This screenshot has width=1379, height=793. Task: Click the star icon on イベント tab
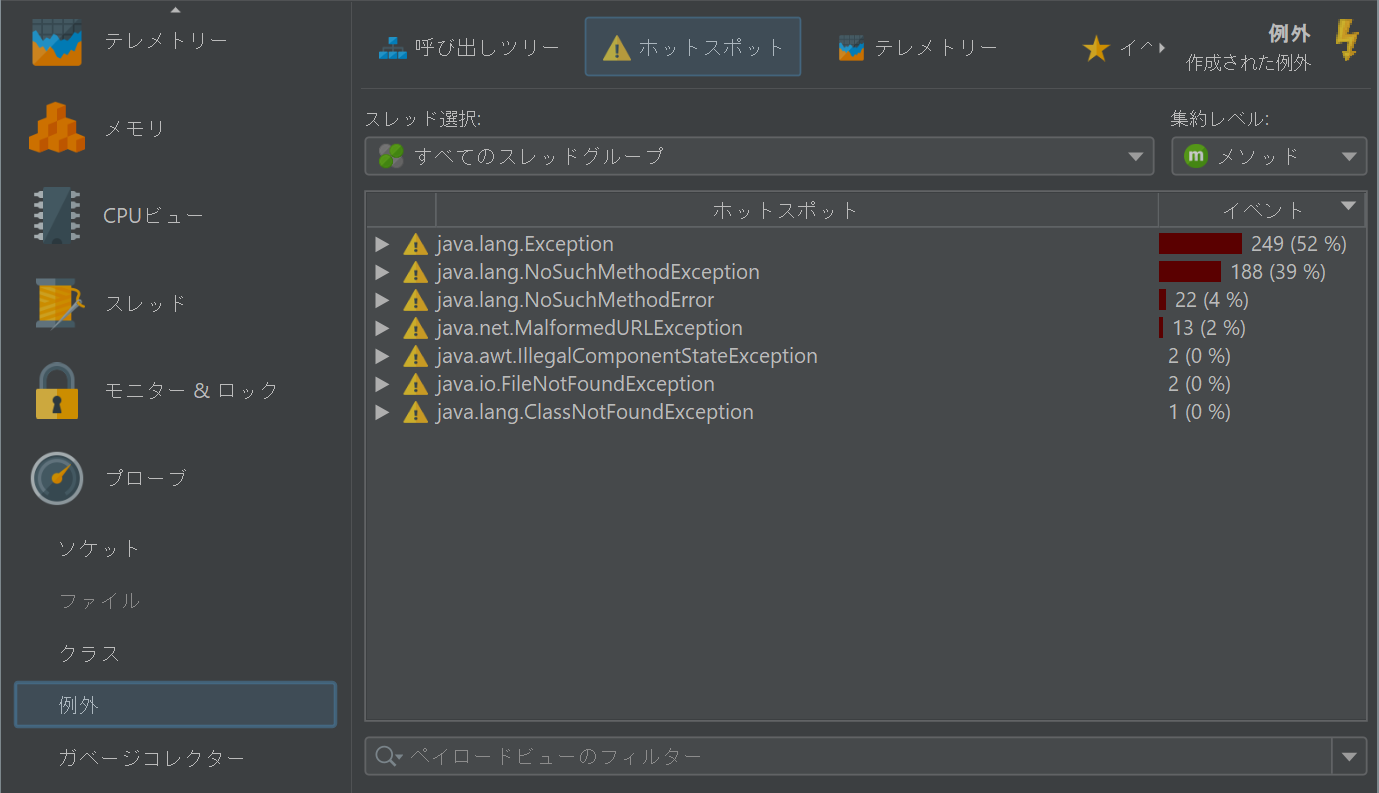(1096, 48)
